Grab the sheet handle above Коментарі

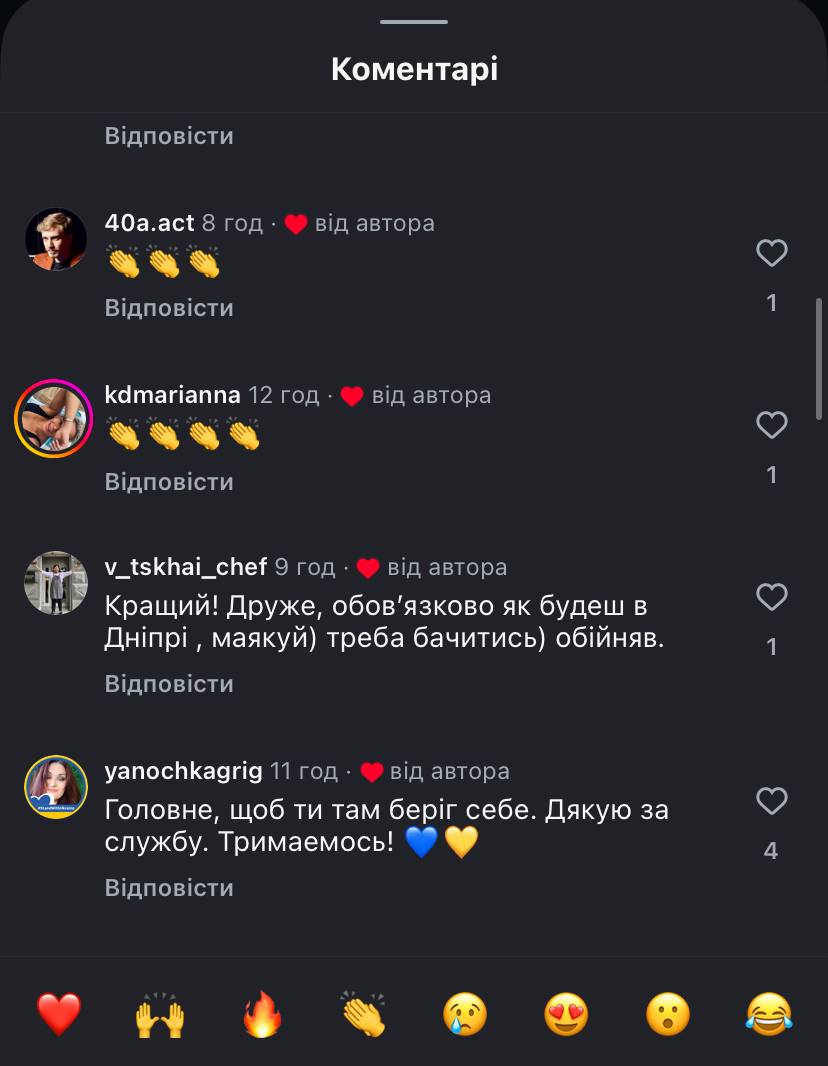click(x=414, y=21)
